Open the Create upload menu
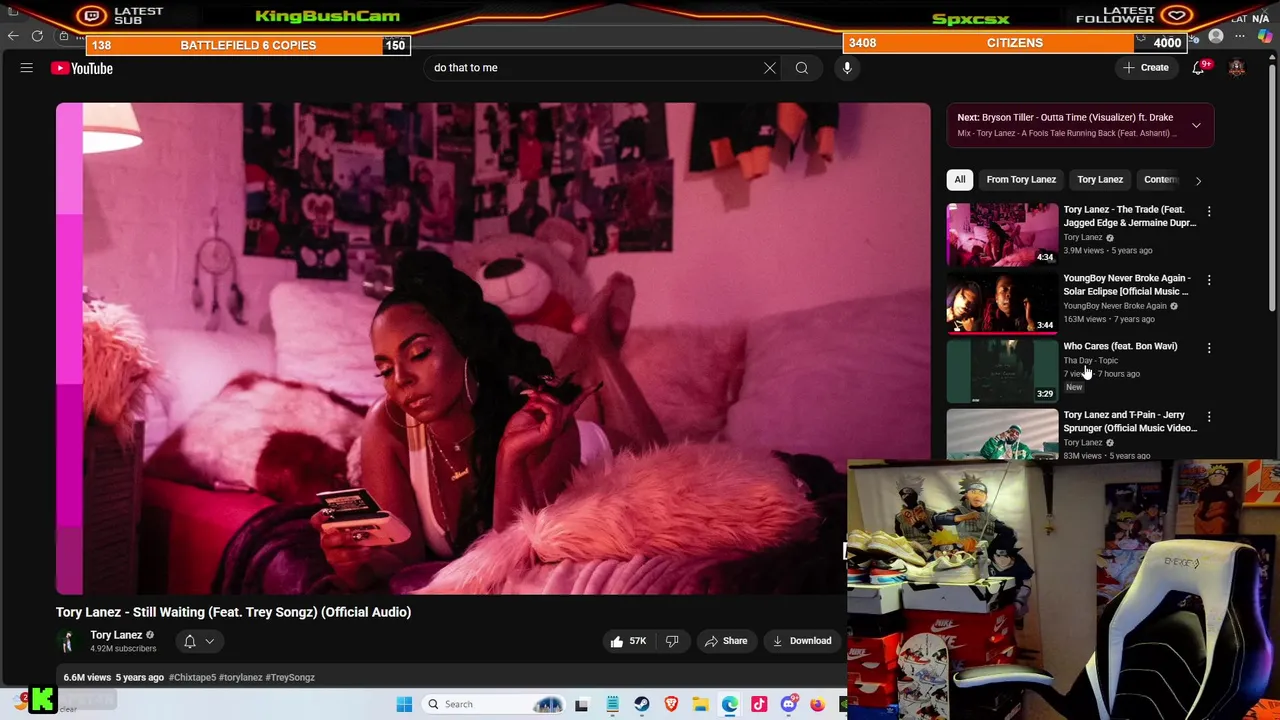This screenshot has height=720, width=1280. [1146, 68]
